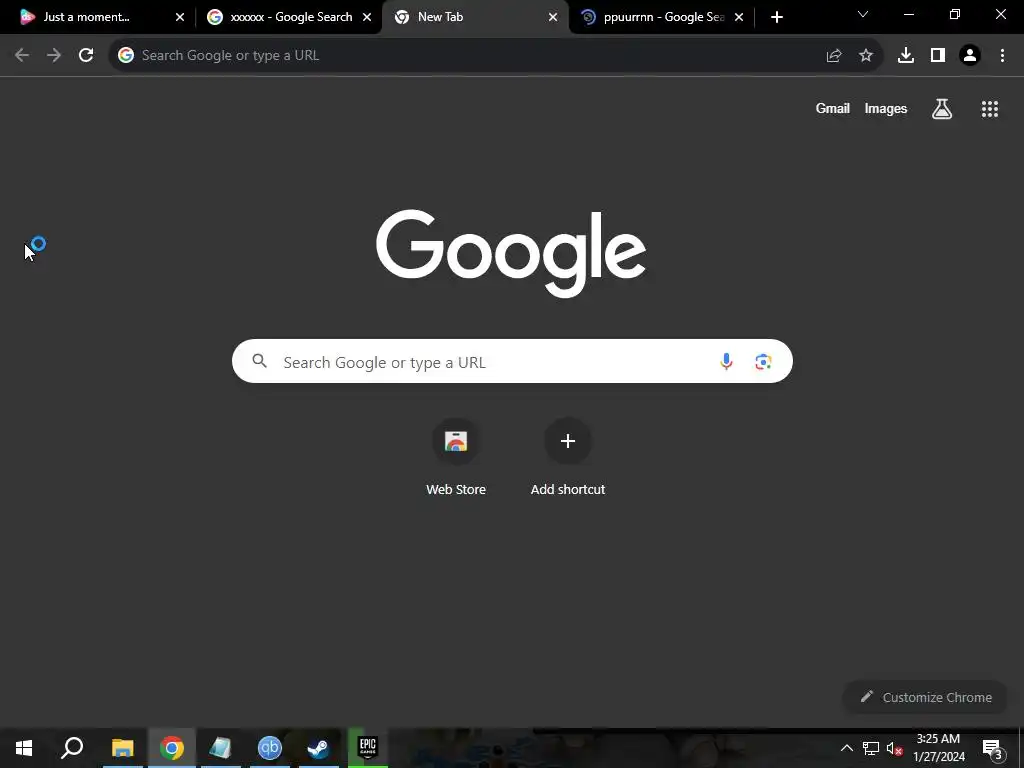
Task: Open the clock showing 3:25 AM
Action: (x=938, y=748)
